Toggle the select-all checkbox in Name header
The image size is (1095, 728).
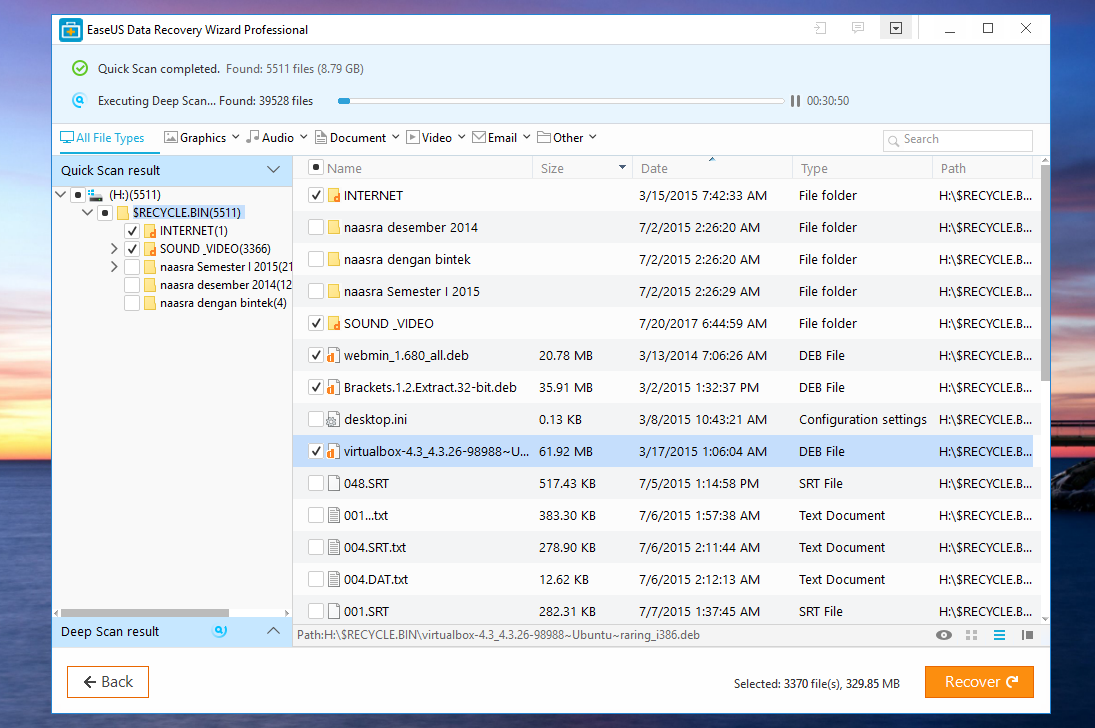(x=316, y=168)
